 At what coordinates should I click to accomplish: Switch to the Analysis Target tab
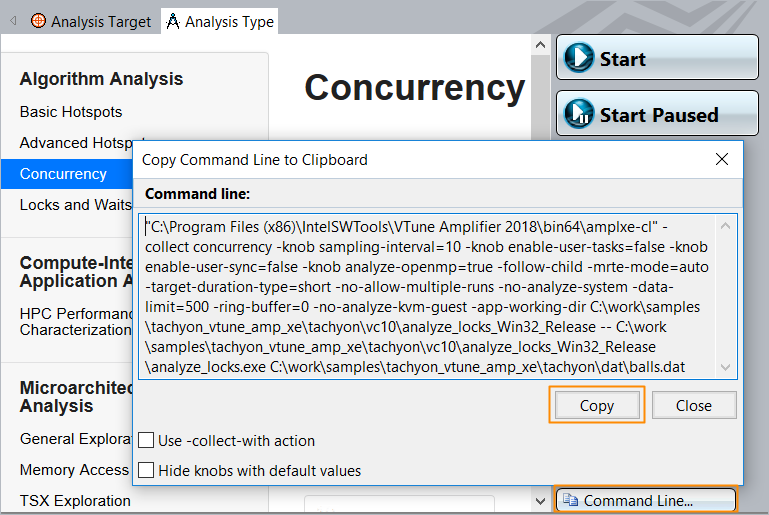coord(91,21)
